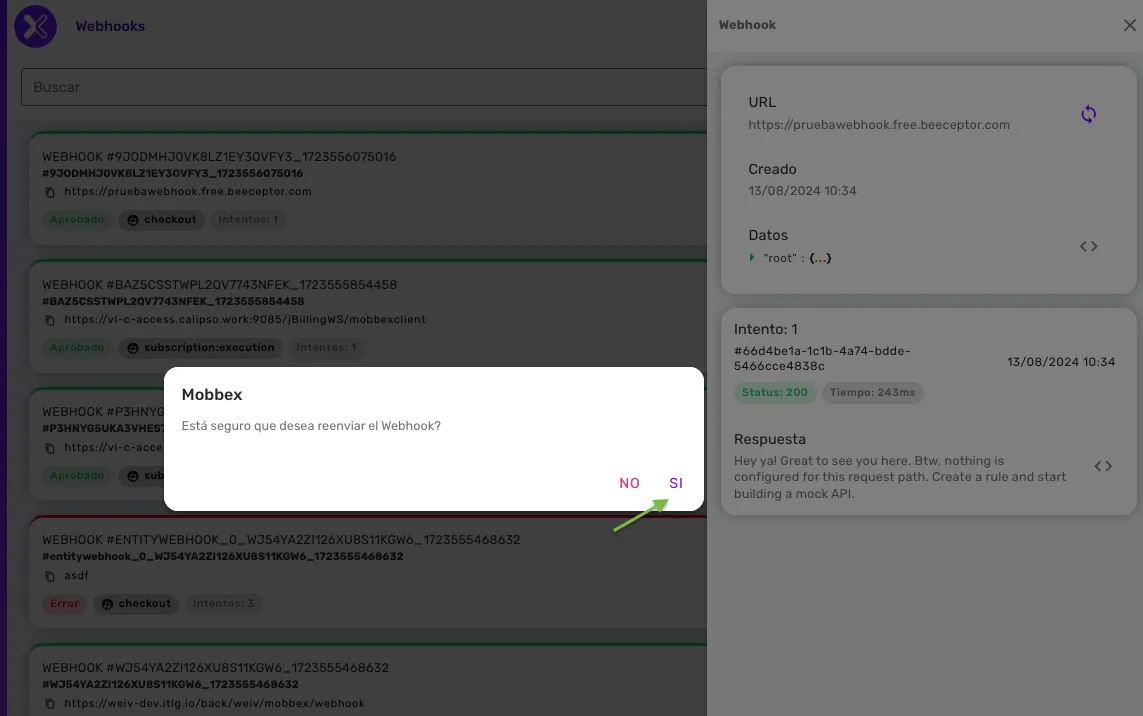The width and height of the screenshot is (1143, 716).
Task: Select the checkout tag on the first webhook
Action: coord(162,219)
